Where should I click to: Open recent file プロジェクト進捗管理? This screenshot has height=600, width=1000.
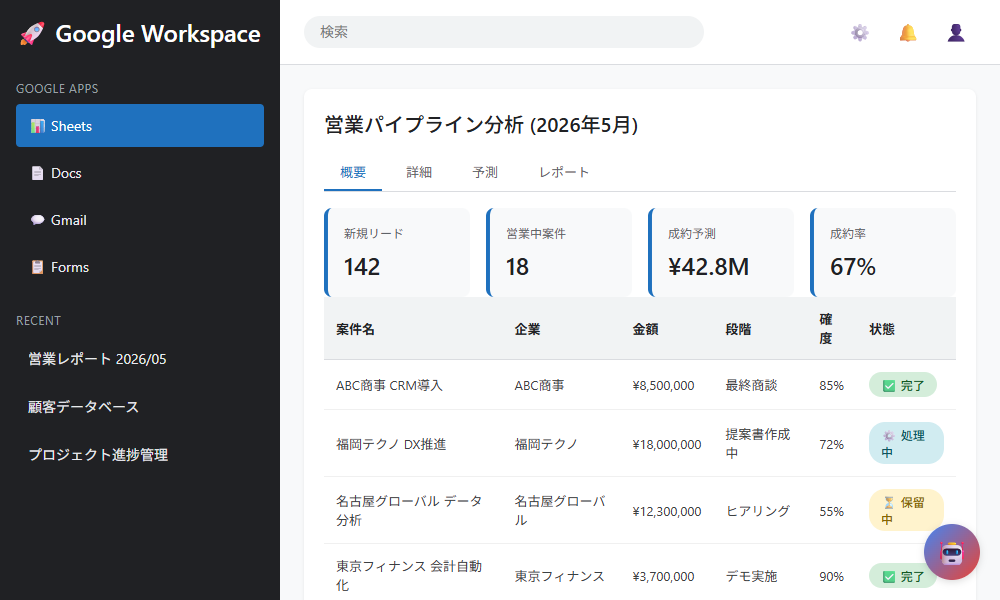[140, 455]
